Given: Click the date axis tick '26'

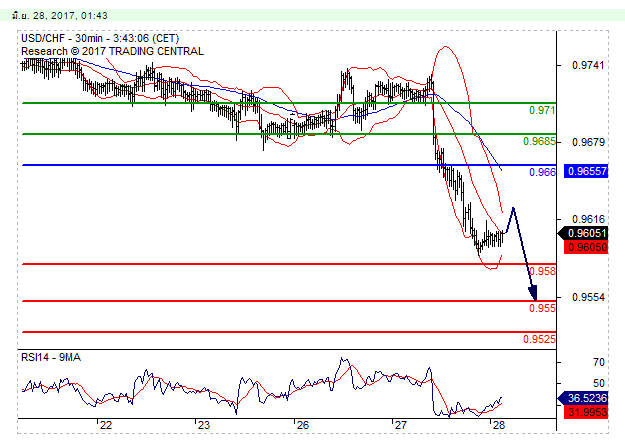Looking at the screenshot, I should point(303,425).
